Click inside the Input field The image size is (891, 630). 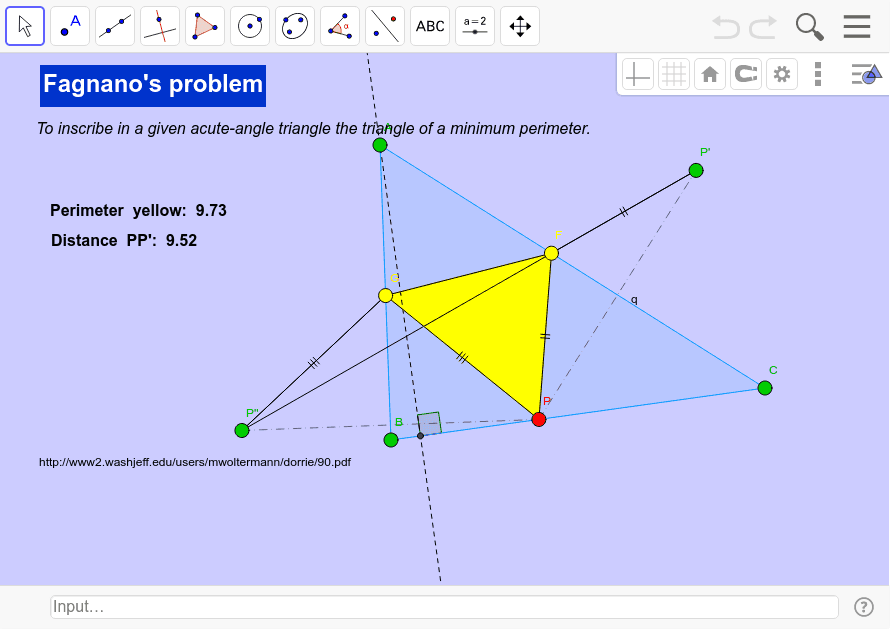click(445, 606)
